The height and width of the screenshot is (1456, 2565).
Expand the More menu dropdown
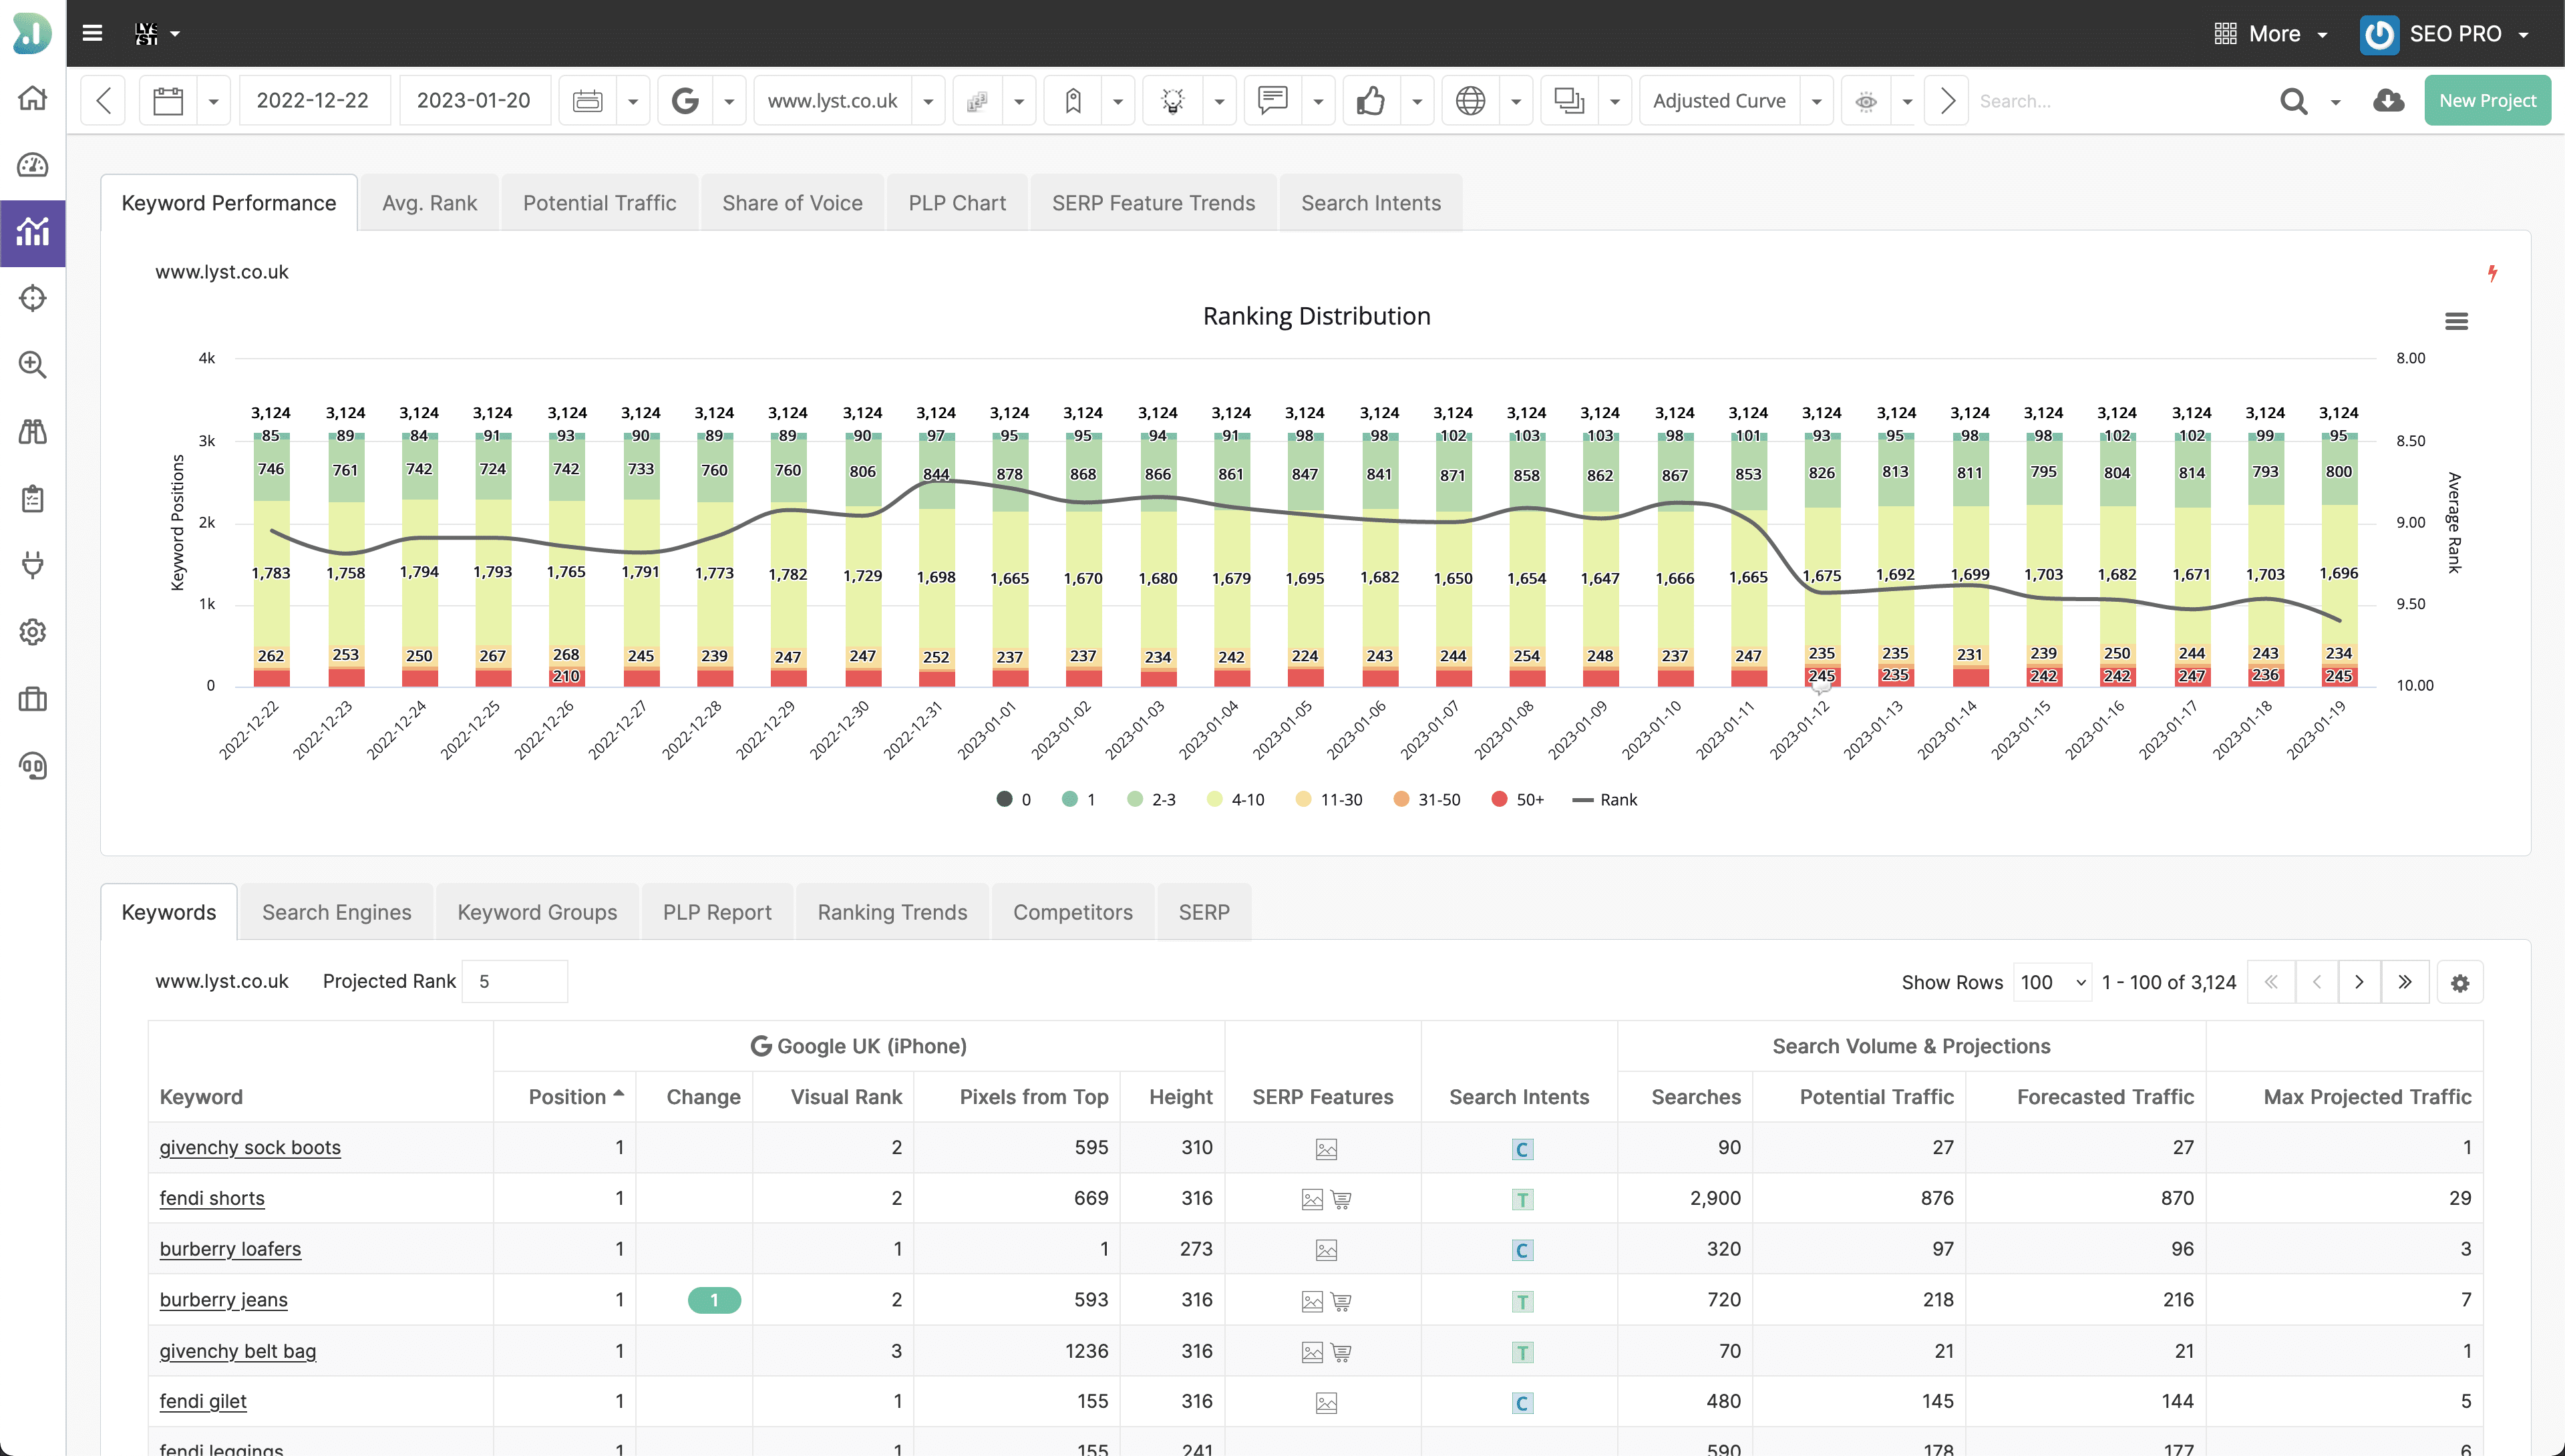[2271, 34]
